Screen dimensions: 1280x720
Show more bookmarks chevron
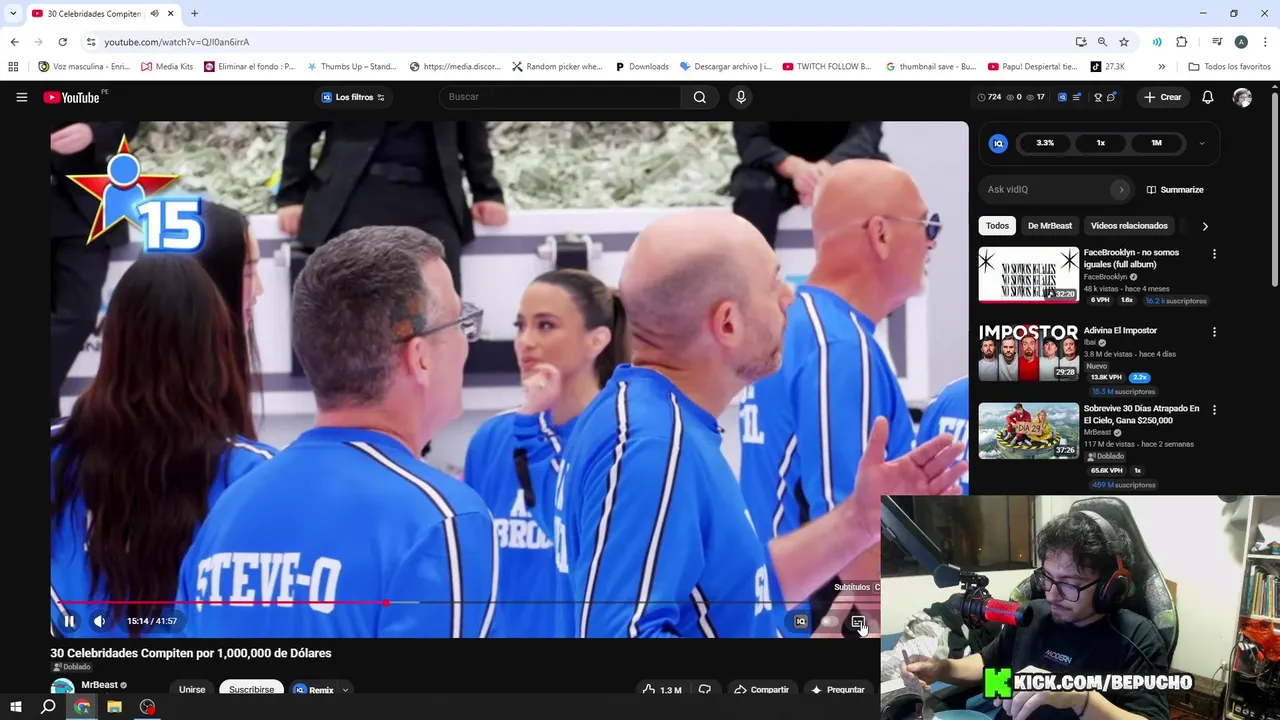pos(1161,67)
